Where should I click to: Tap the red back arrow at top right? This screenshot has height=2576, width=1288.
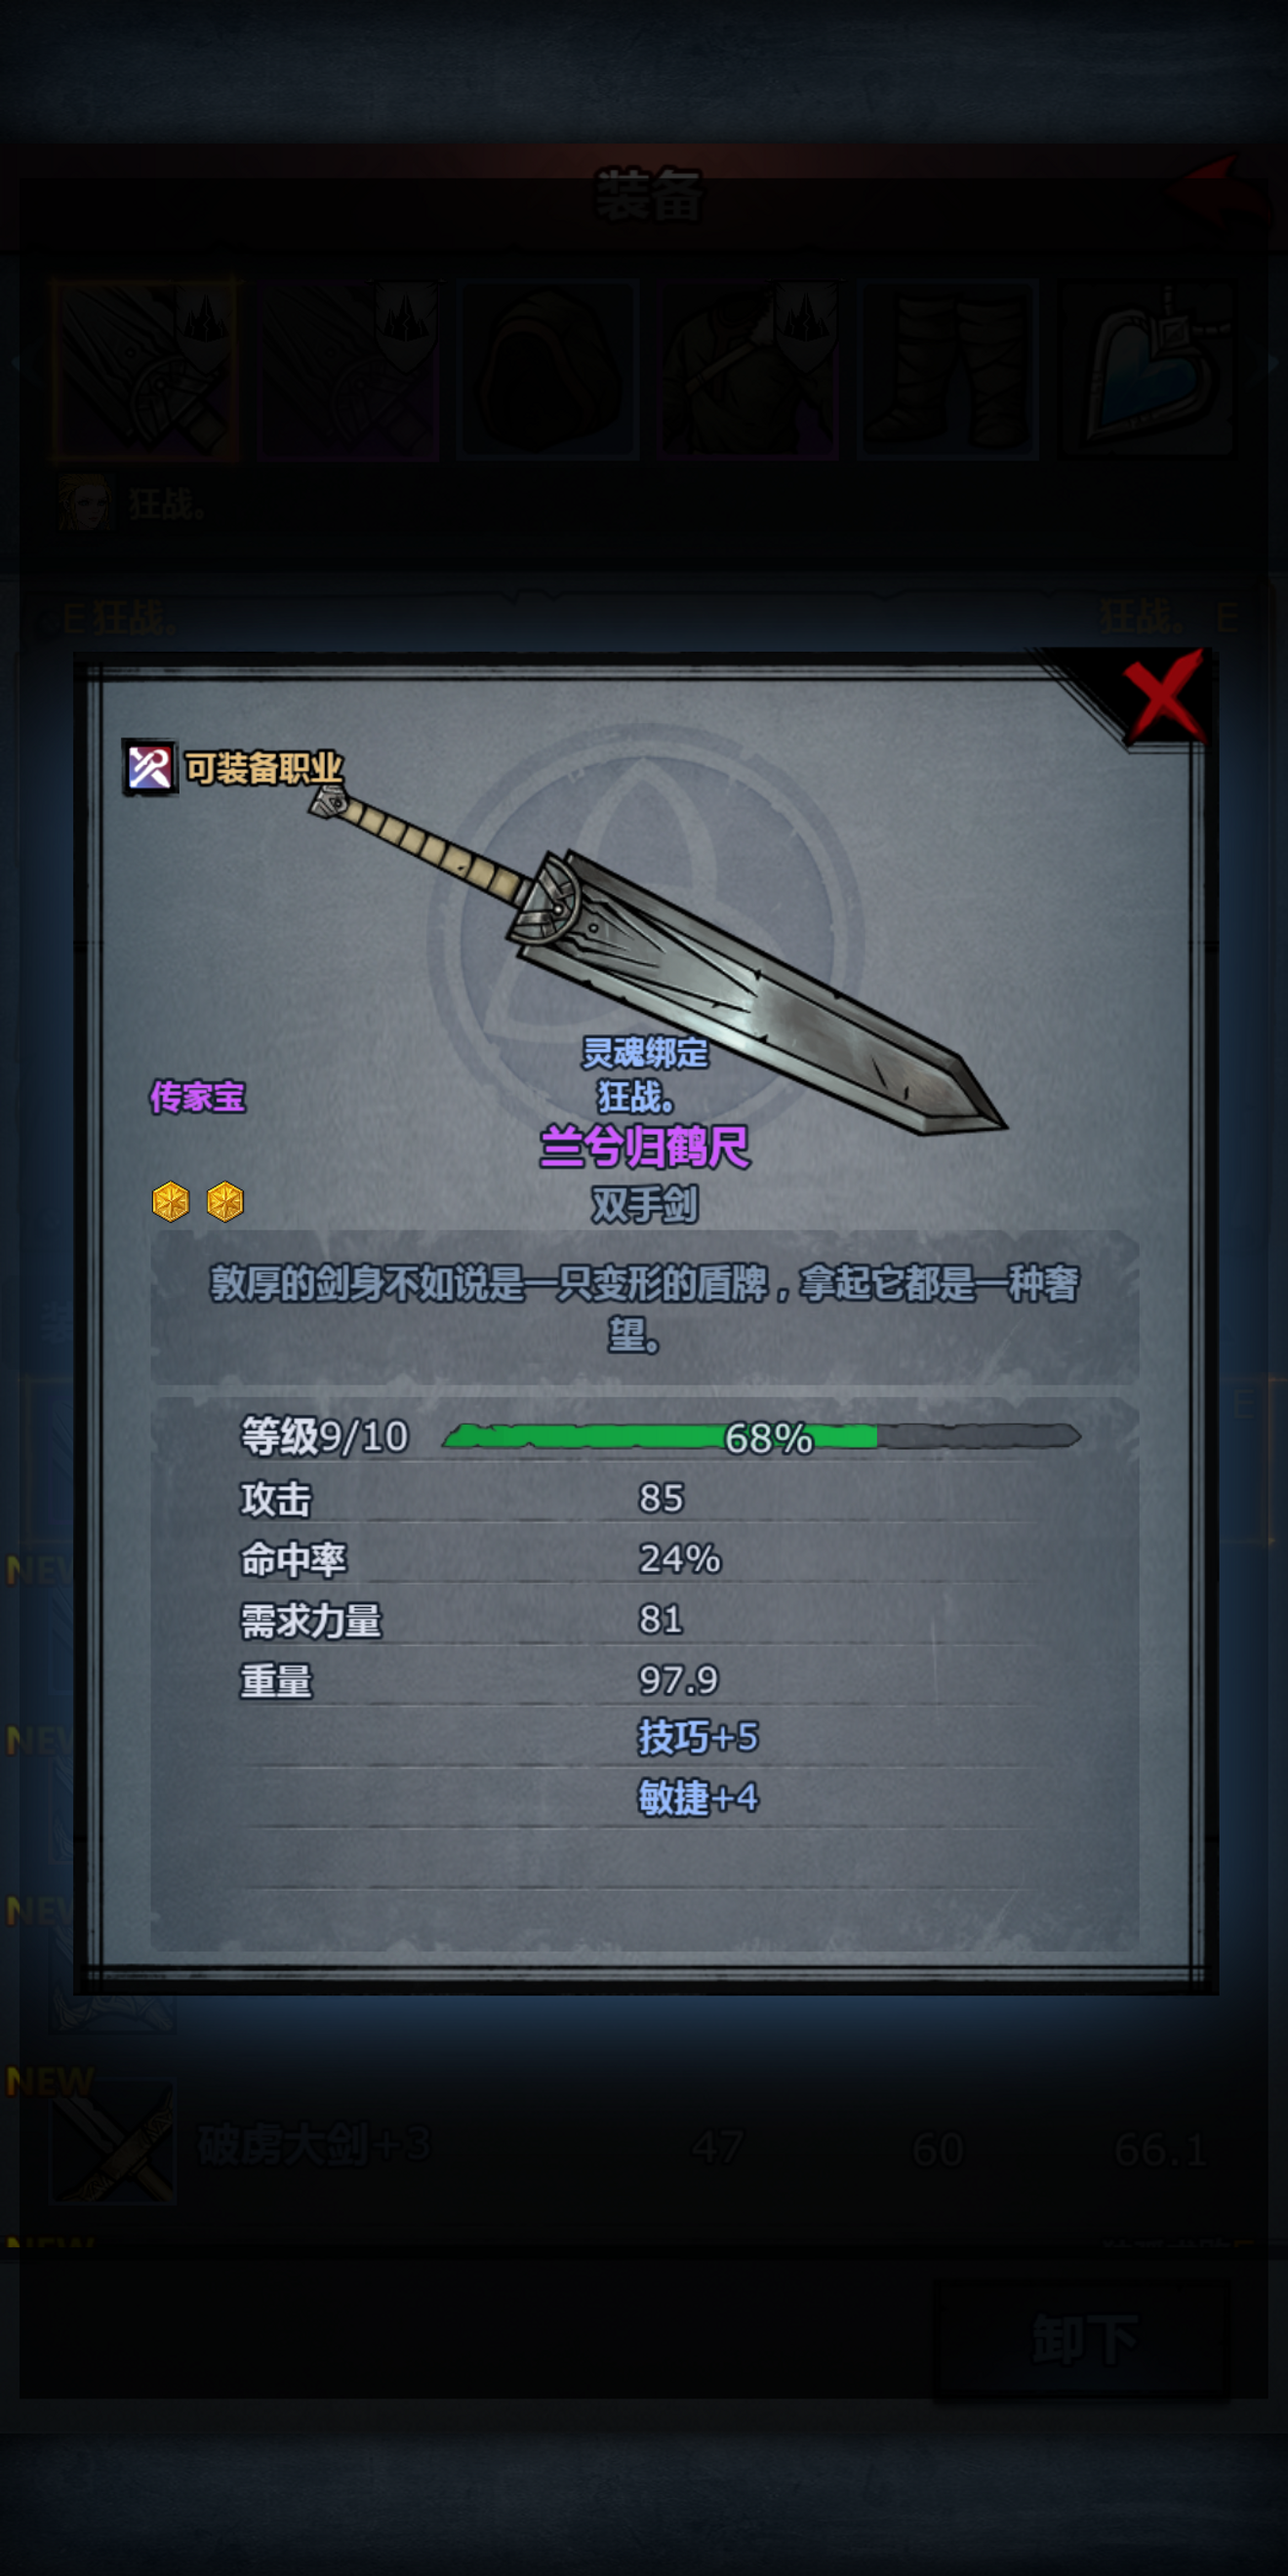tap(1222, 195)
